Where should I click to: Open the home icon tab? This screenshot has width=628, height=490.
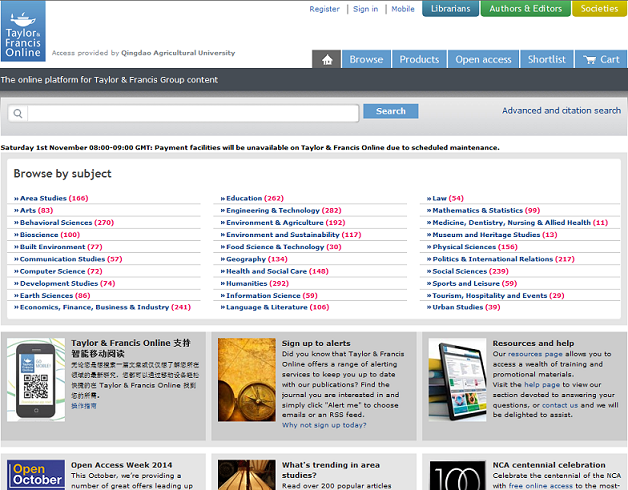[327, 59]
